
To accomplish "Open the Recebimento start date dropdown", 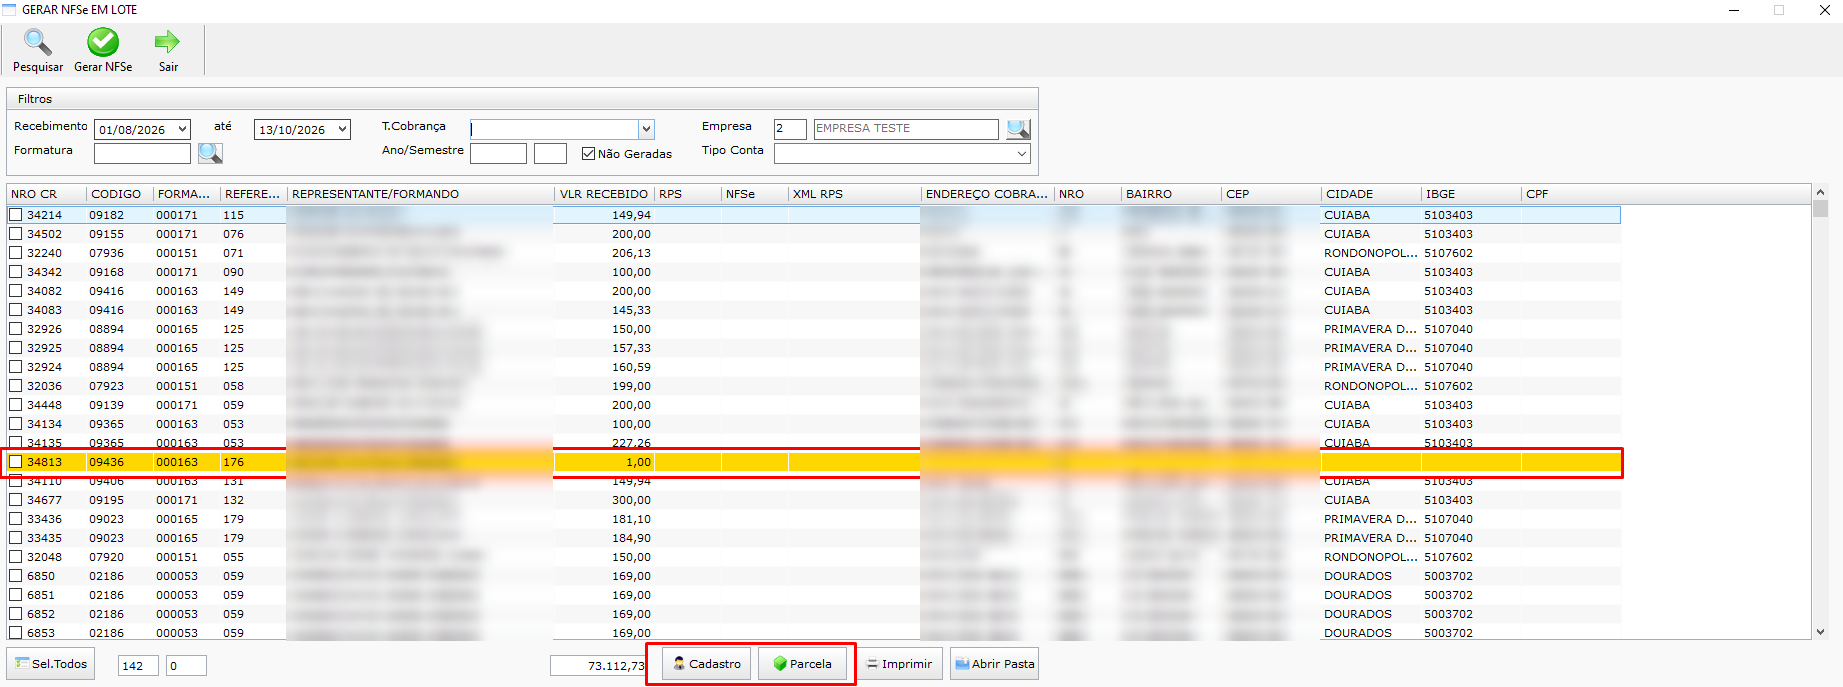I will (183, 129).
